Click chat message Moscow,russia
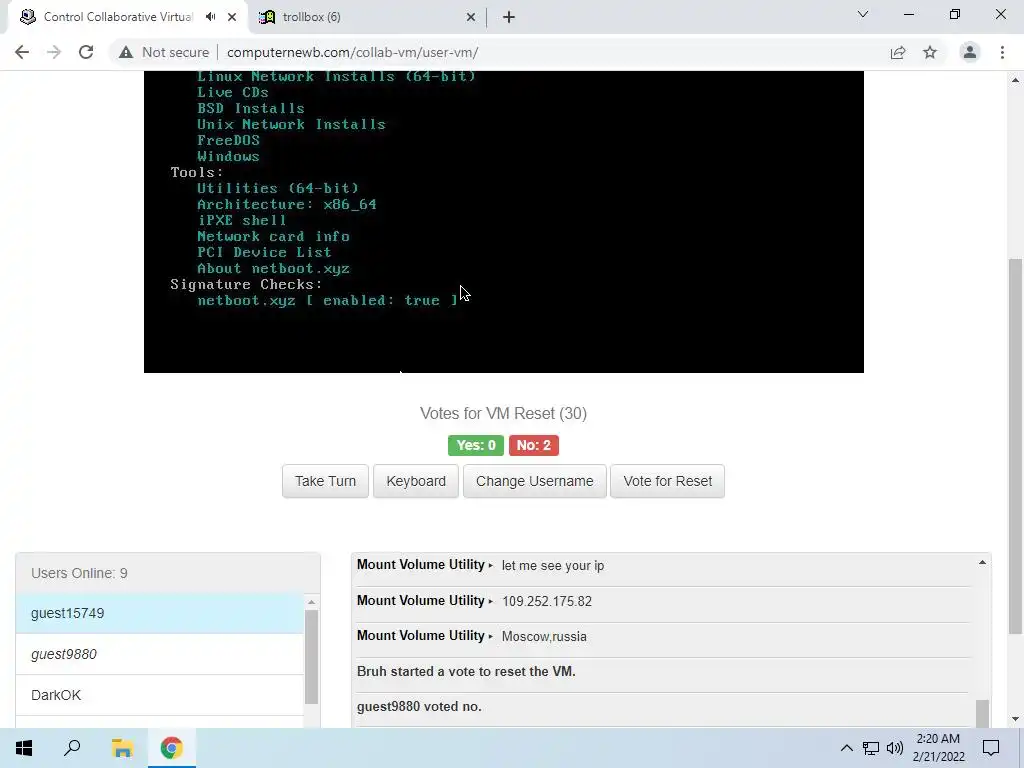 pos(544,637)
